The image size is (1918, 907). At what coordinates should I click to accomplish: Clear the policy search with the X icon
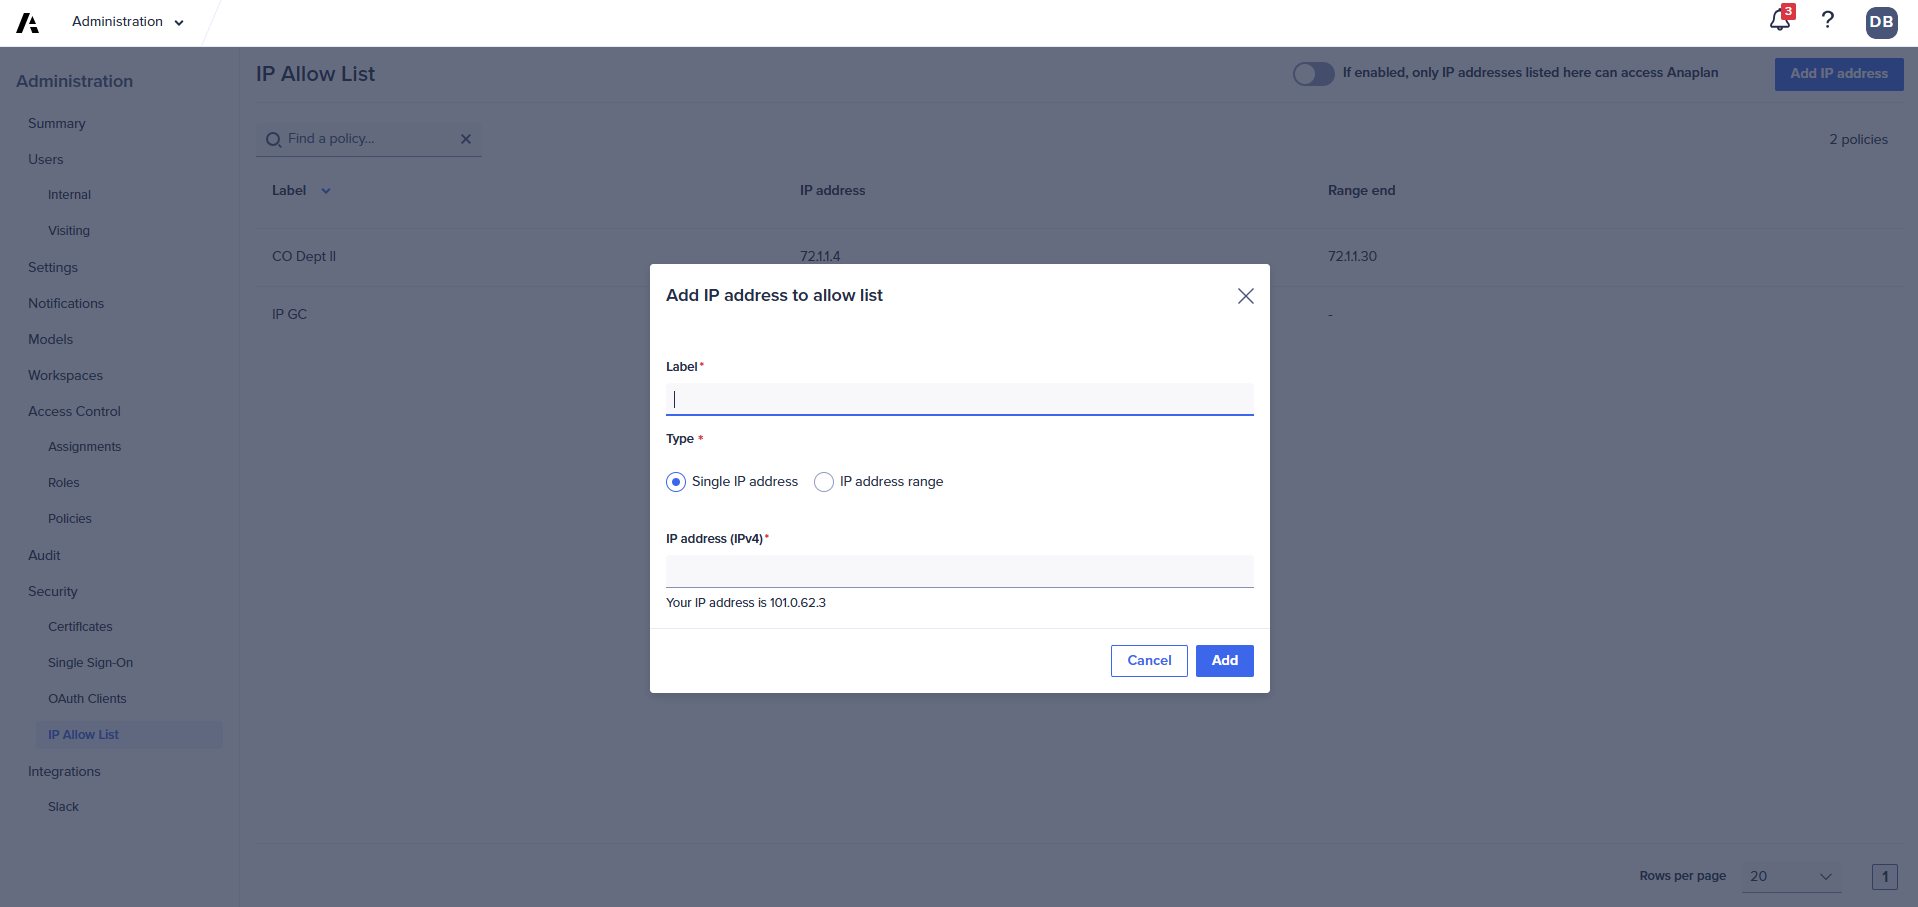pyautogui.click(x=465, y=139)
